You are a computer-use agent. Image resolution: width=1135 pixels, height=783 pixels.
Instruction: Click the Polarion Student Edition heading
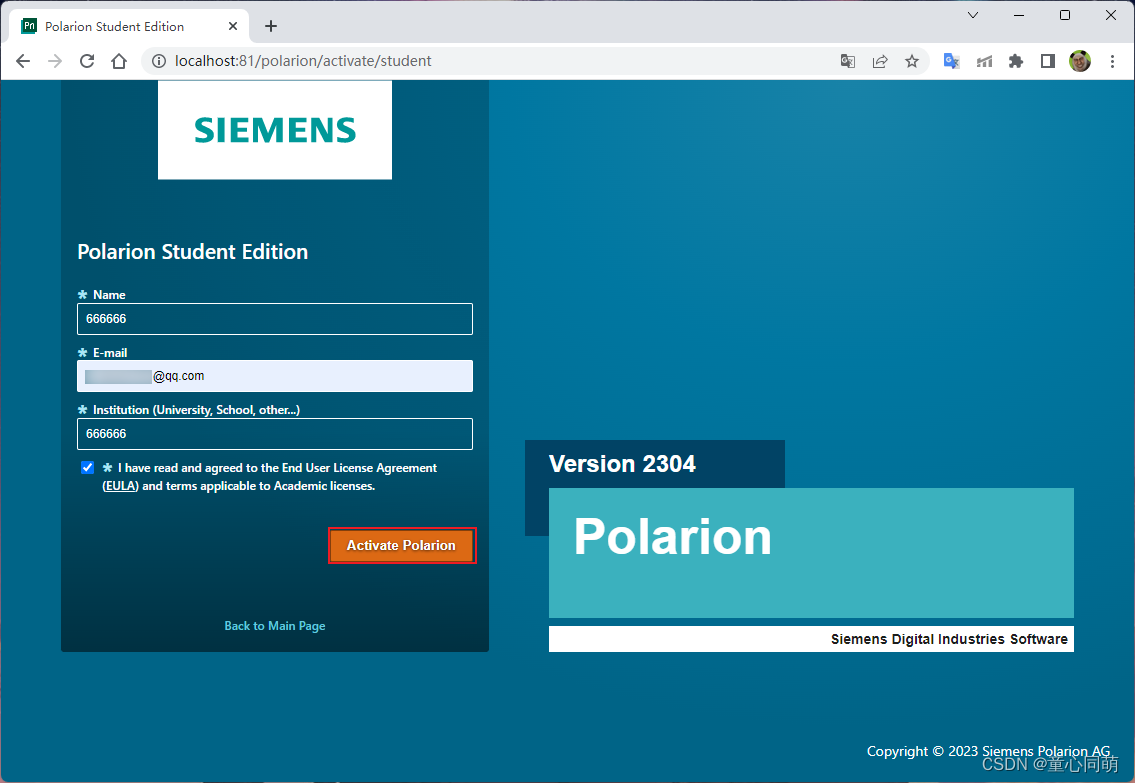(193, 252)
